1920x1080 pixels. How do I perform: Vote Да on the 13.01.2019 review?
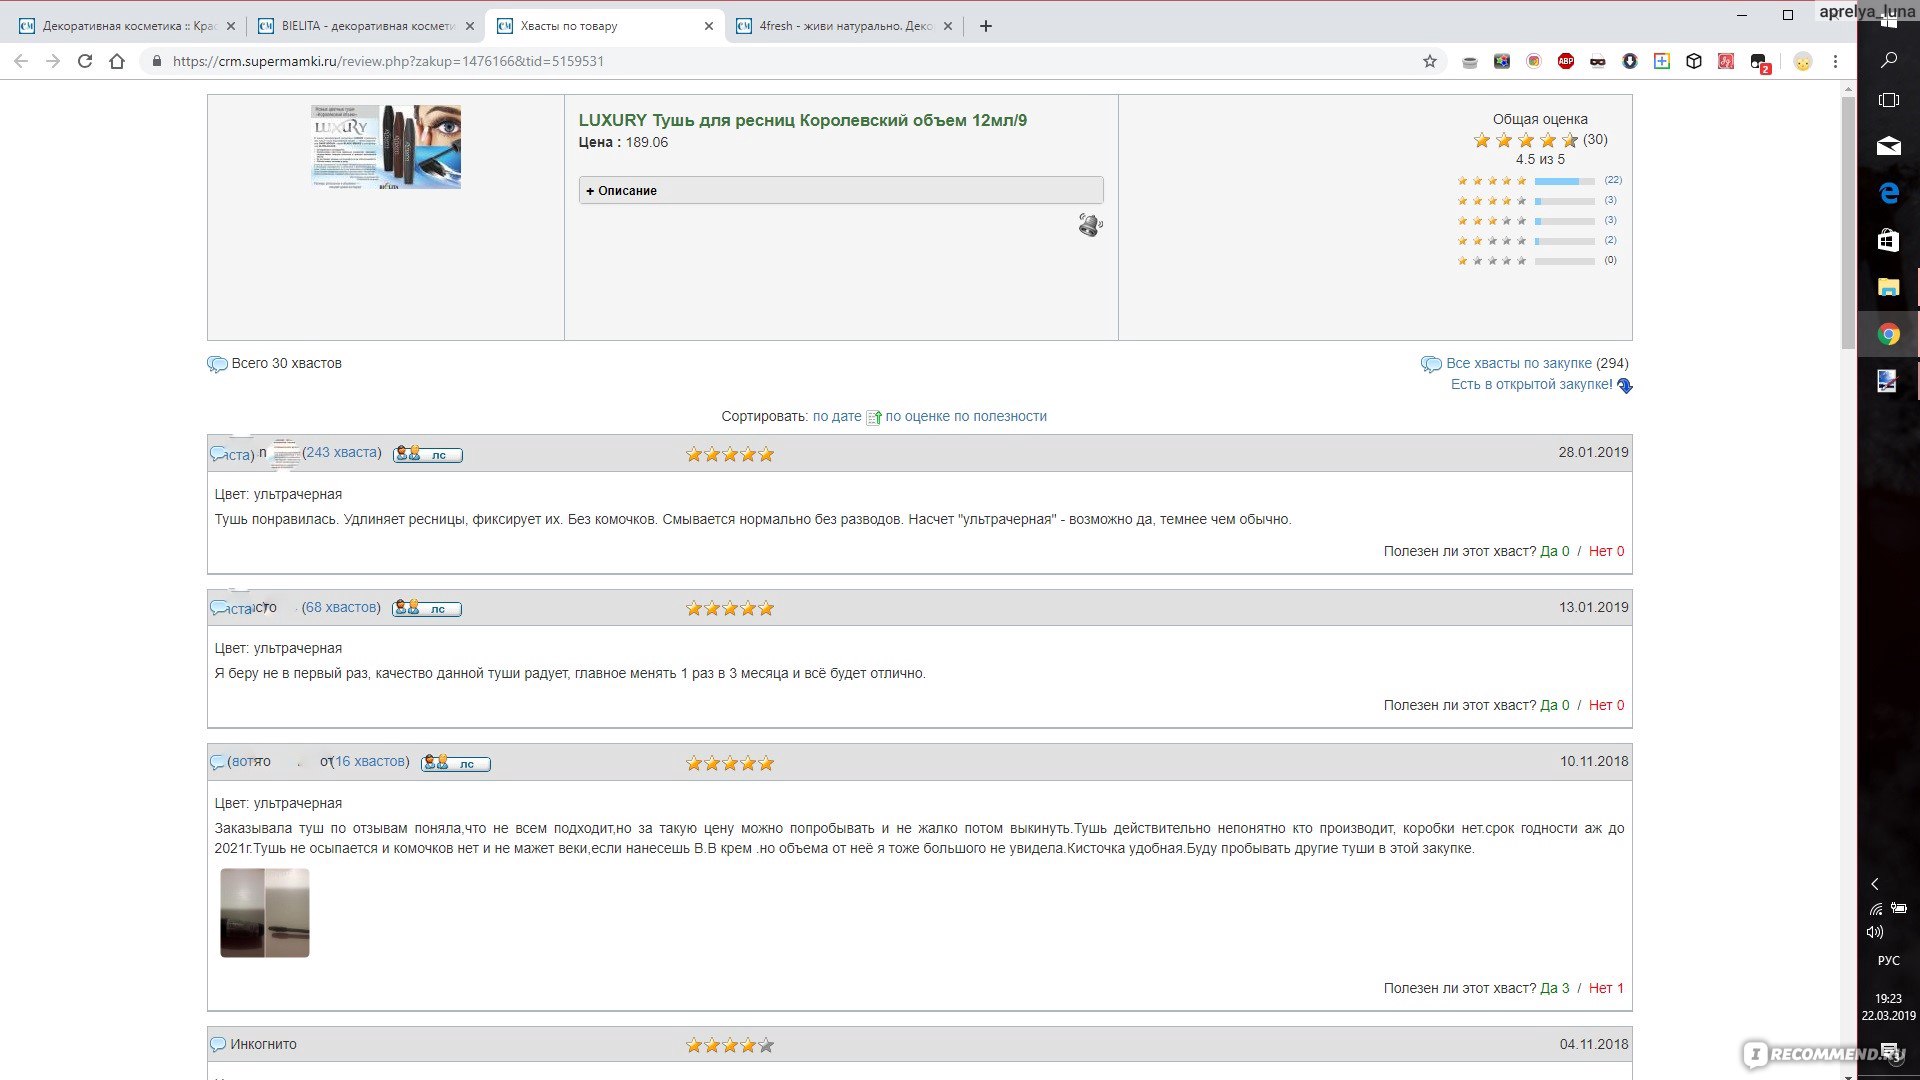click(1555, 706)
